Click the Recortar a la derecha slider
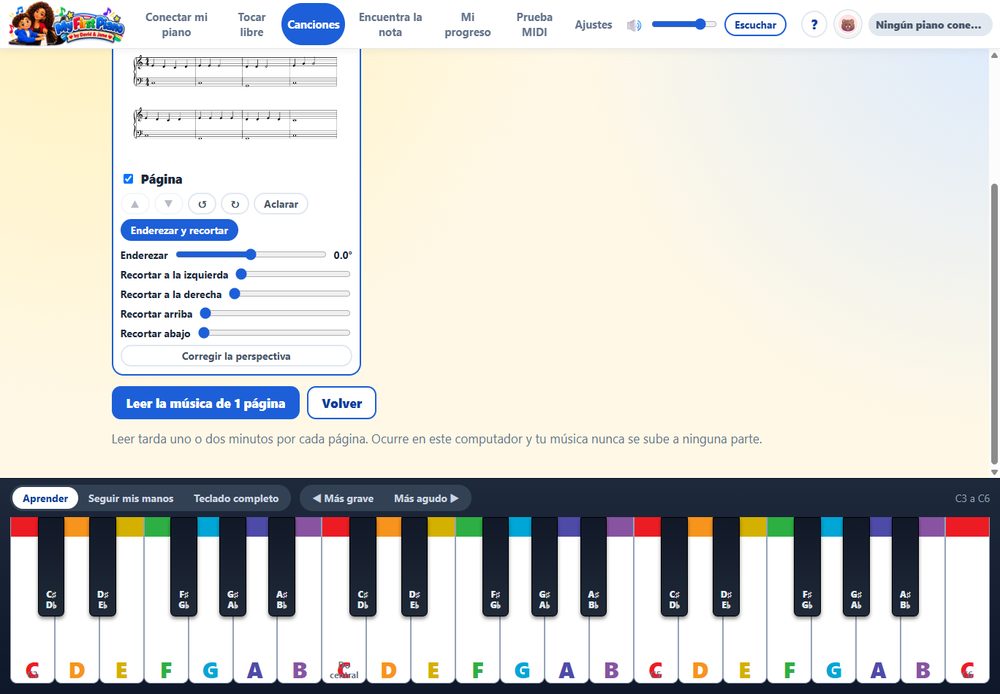Screen dimensions: 1000x694 click(290, 294)
